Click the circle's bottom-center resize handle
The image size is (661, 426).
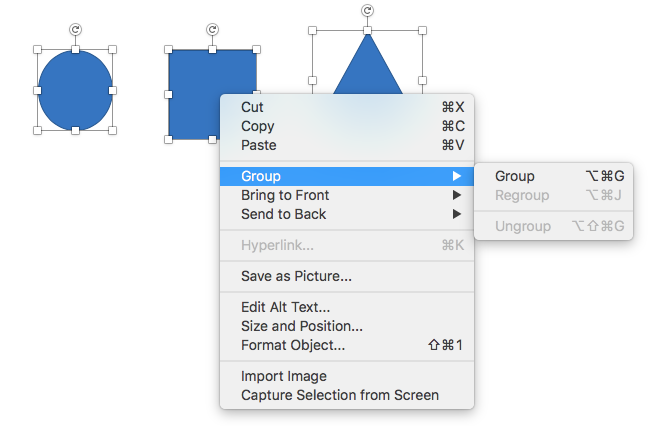(x=75, y=131)
